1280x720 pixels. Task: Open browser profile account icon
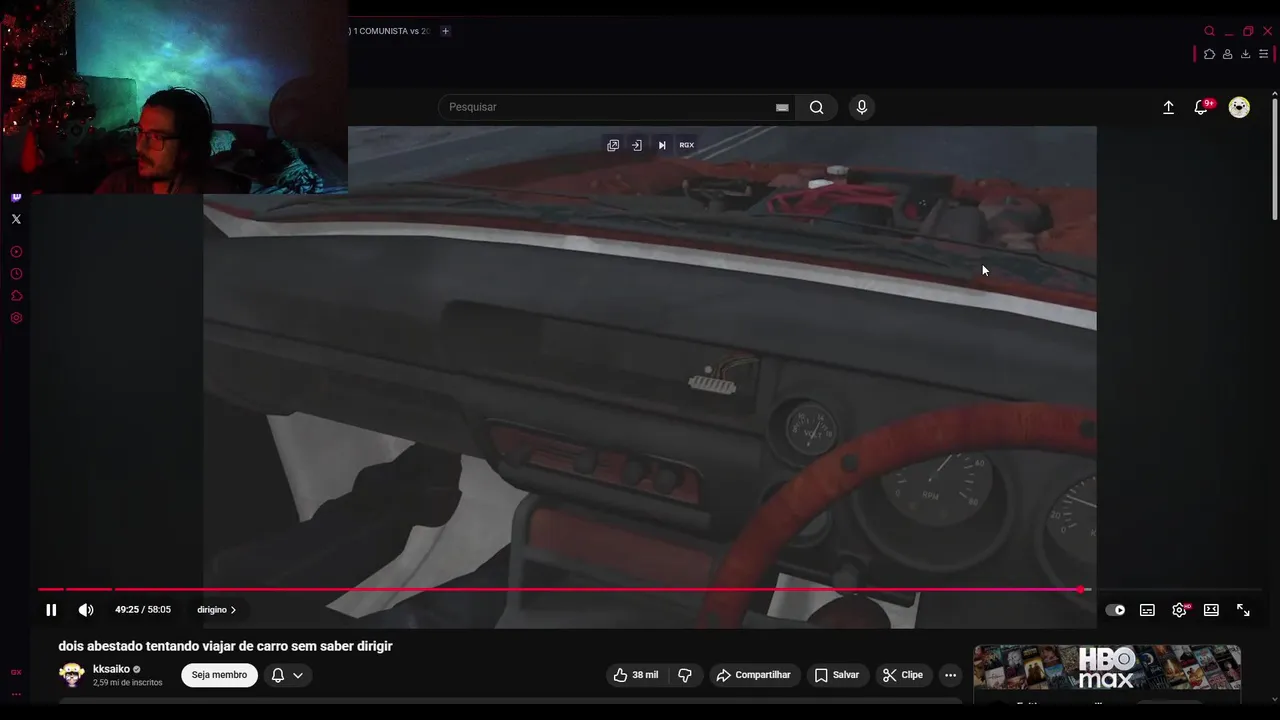[x=1227, y=54]
